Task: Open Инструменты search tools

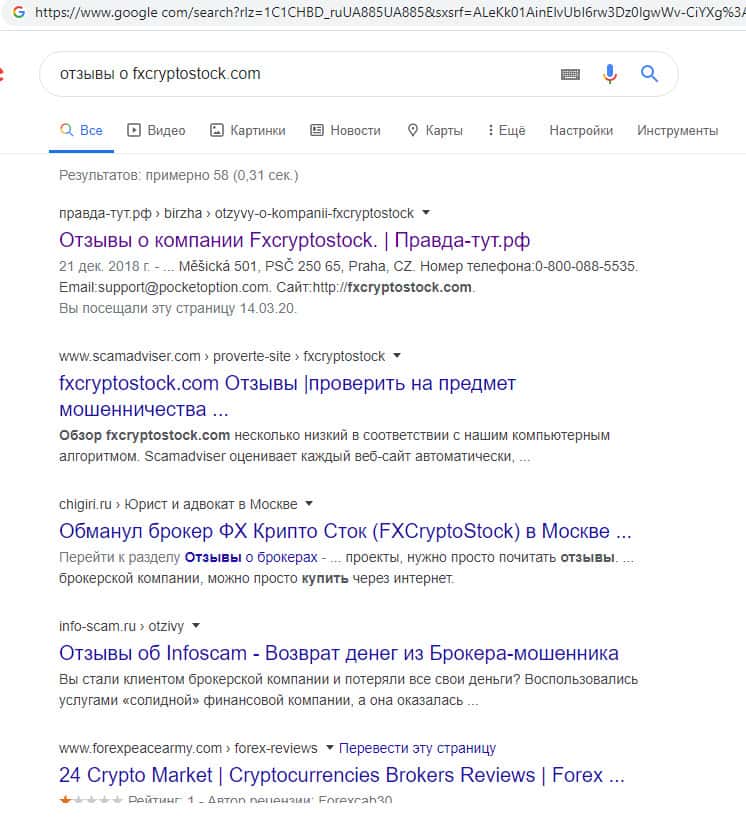Action: pos(677,130)
